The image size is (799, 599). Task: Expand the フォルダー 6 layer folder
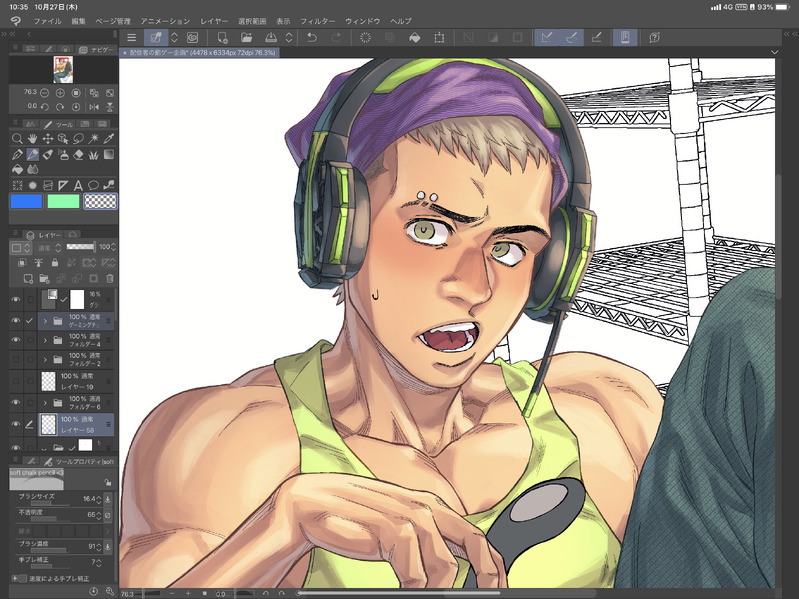(x=45, y=403)
